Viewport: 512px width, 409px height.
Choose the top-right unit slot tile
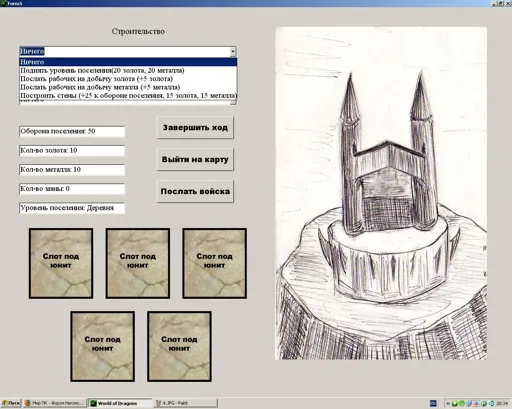(x=214, y=263)
